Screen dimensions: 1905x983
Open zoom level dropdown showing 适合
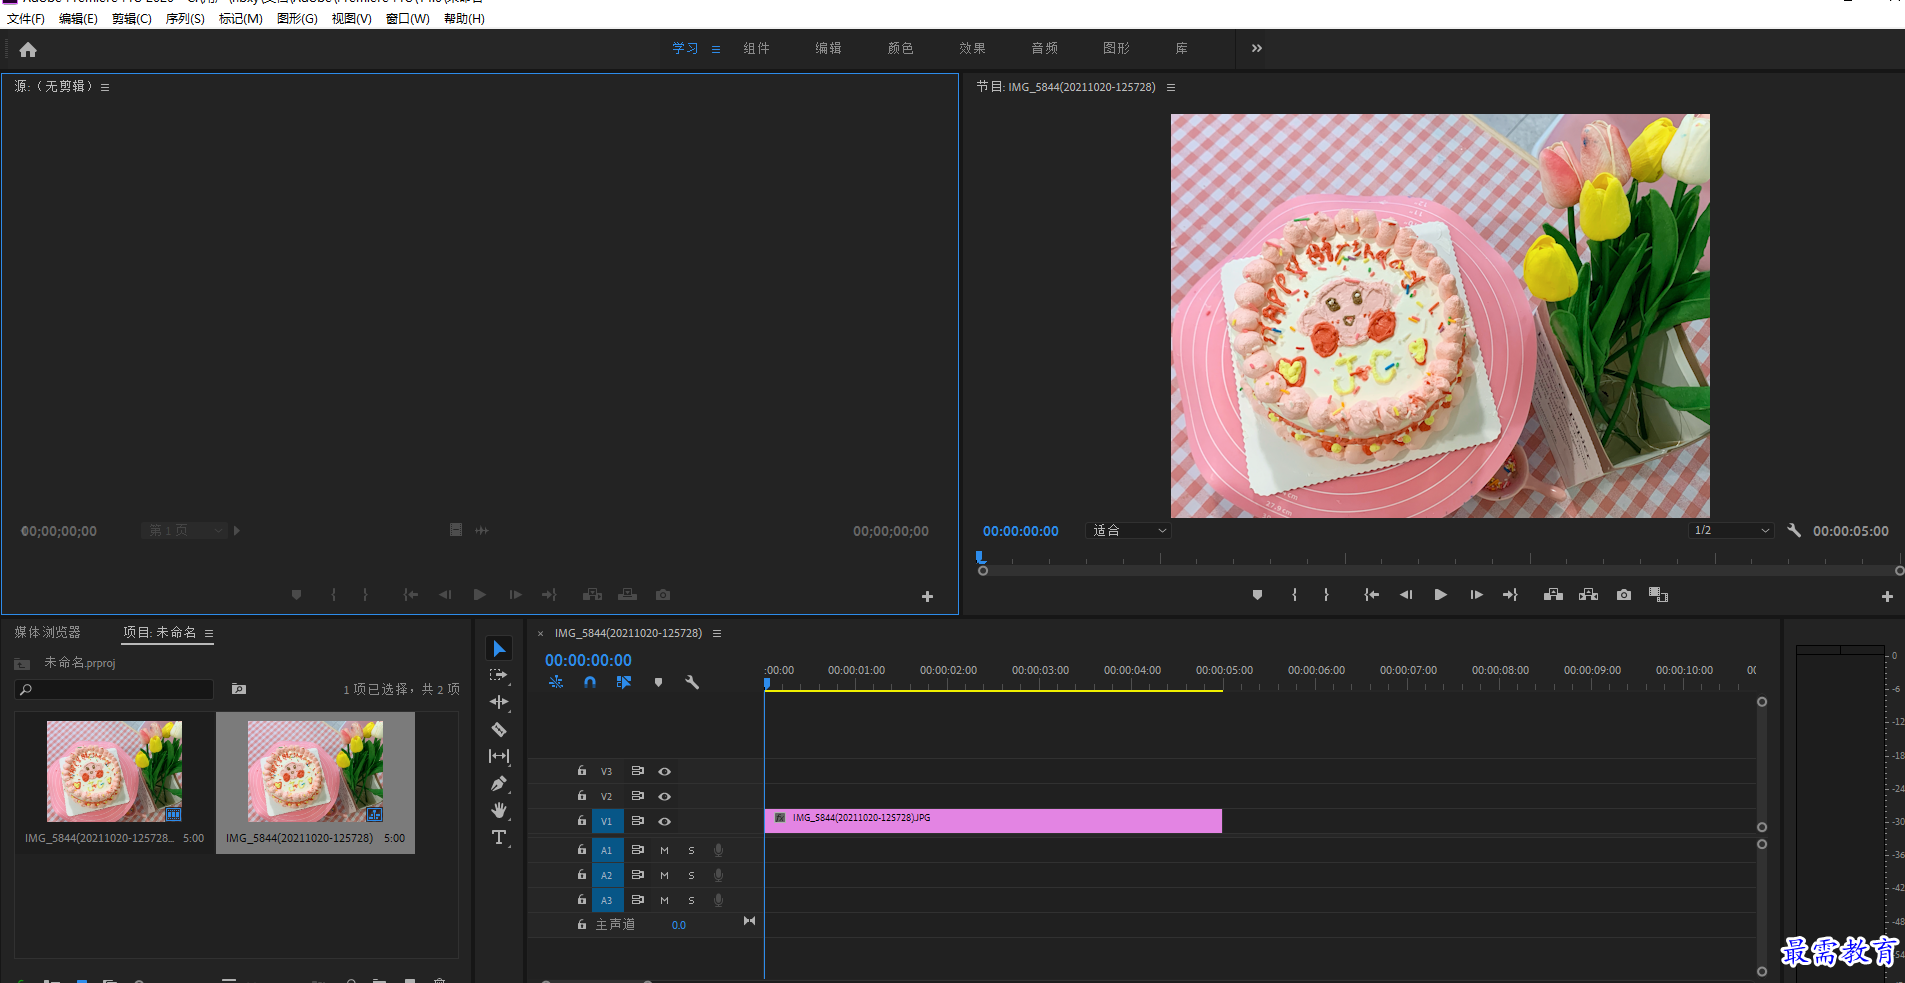1128,531
